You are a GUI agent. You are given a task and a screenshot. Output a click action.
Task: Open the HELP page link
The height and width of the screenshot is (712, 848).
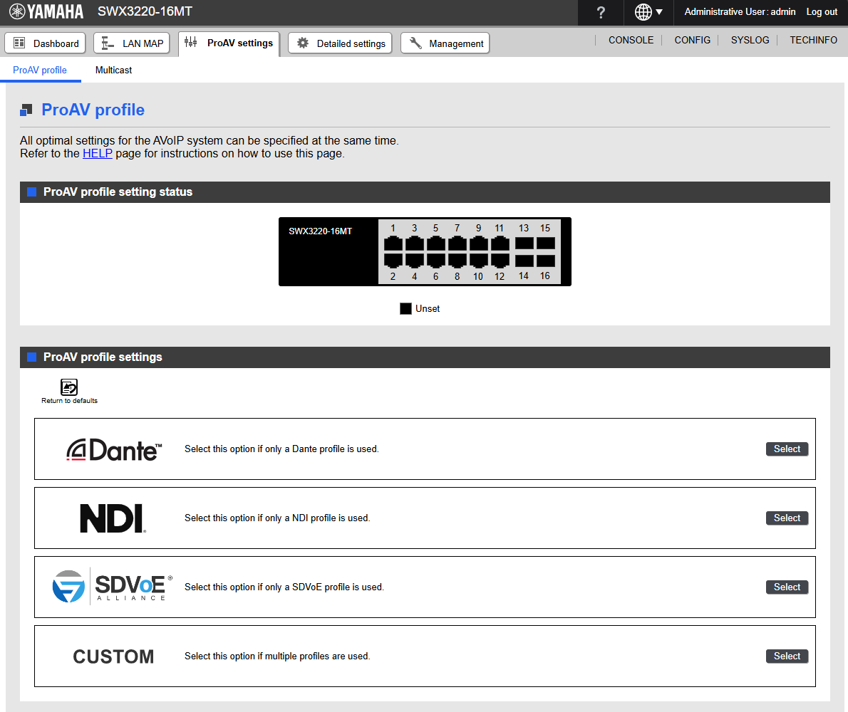pyautogui.click(x=97, y=154)
